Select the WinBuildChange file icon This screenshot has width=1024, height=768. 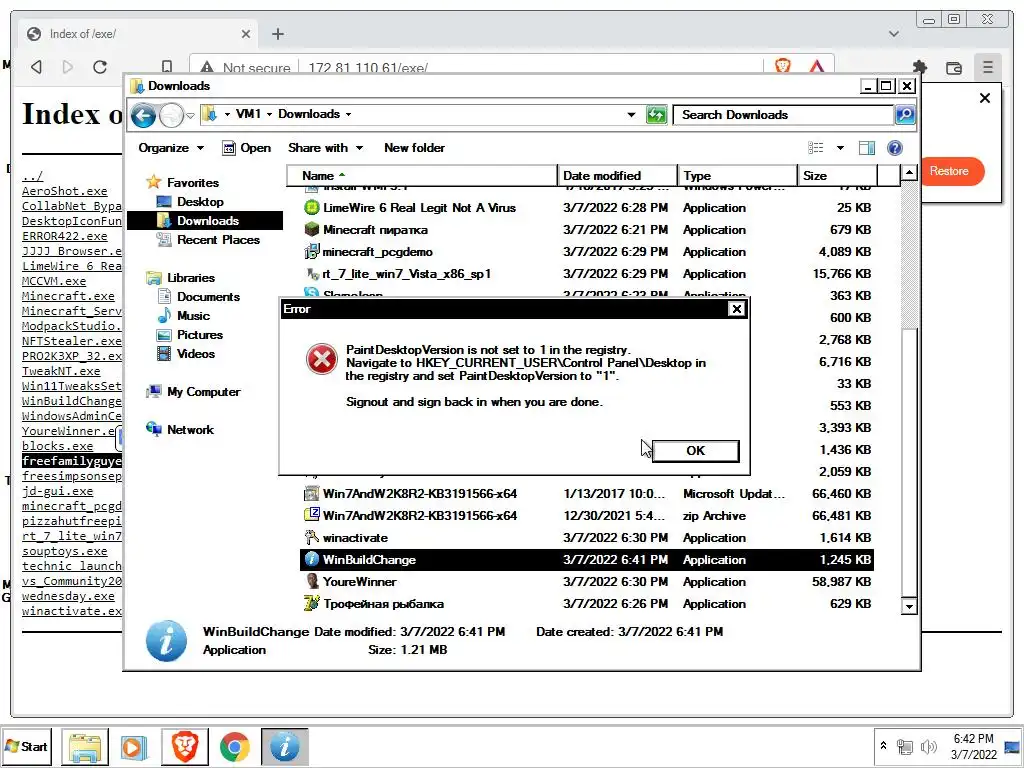click(312, 560)
